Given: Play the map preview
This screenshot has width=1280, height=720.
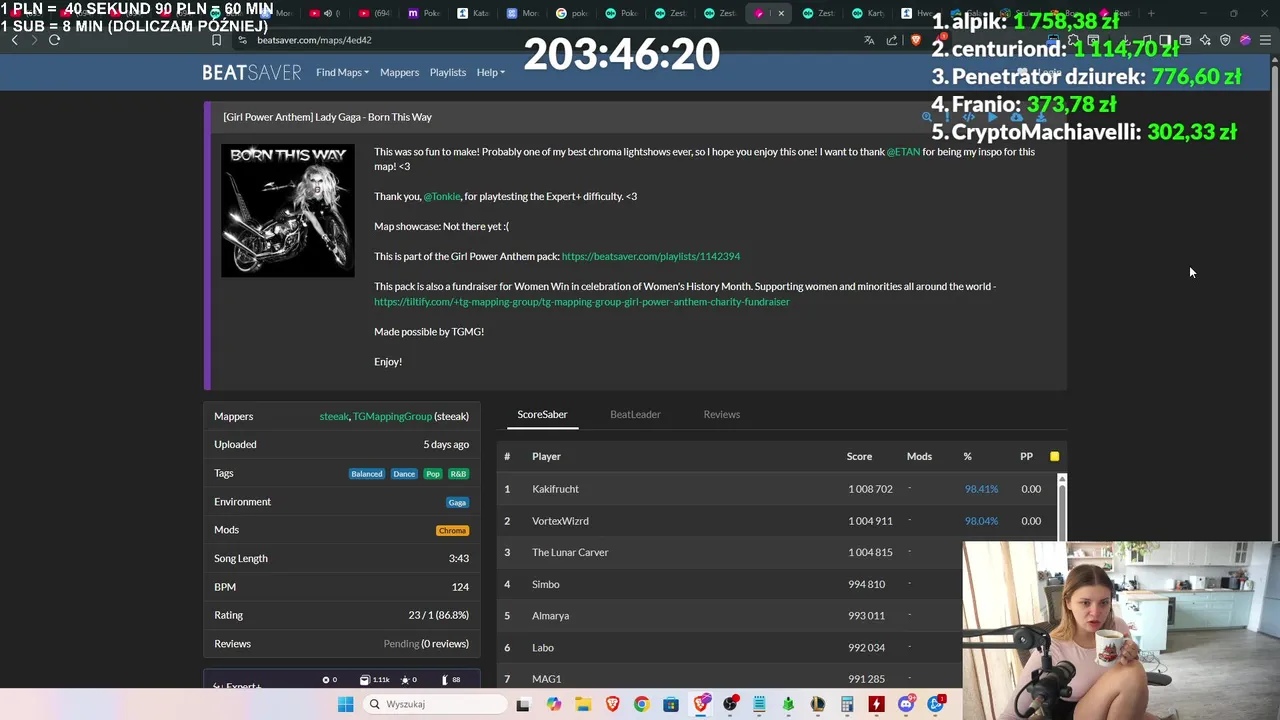Looking at the screenshot, I should coord(992,117).
